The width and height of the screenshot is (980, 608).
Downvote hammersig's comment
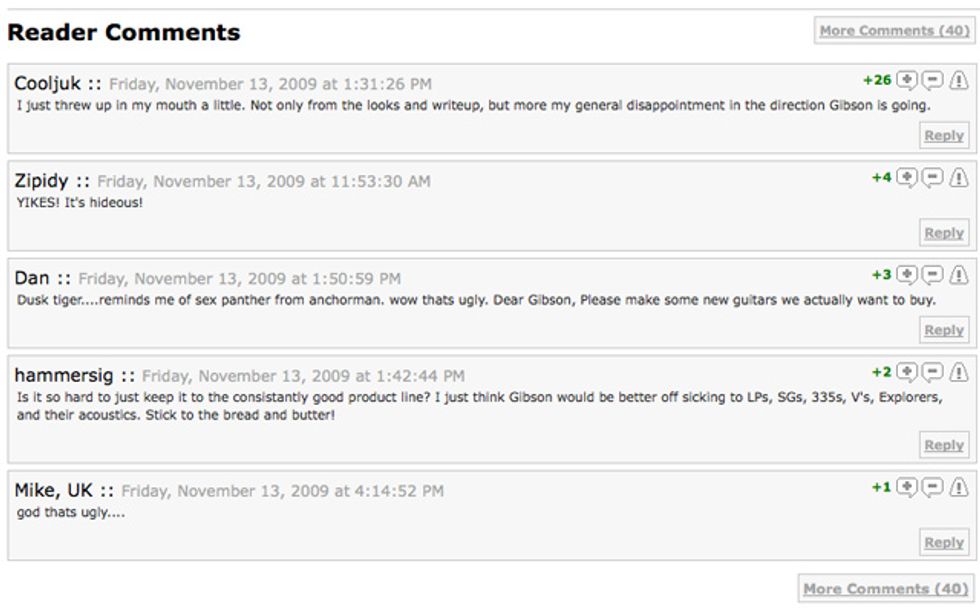[x=932, y=373]
